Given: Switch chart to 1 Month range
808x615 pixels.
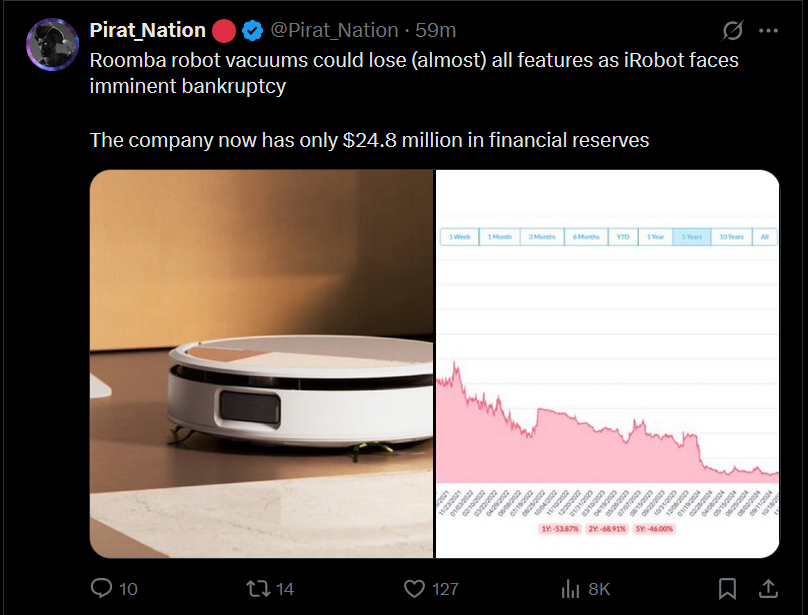Looking at the screenshot, I should (x=500, y=236).
